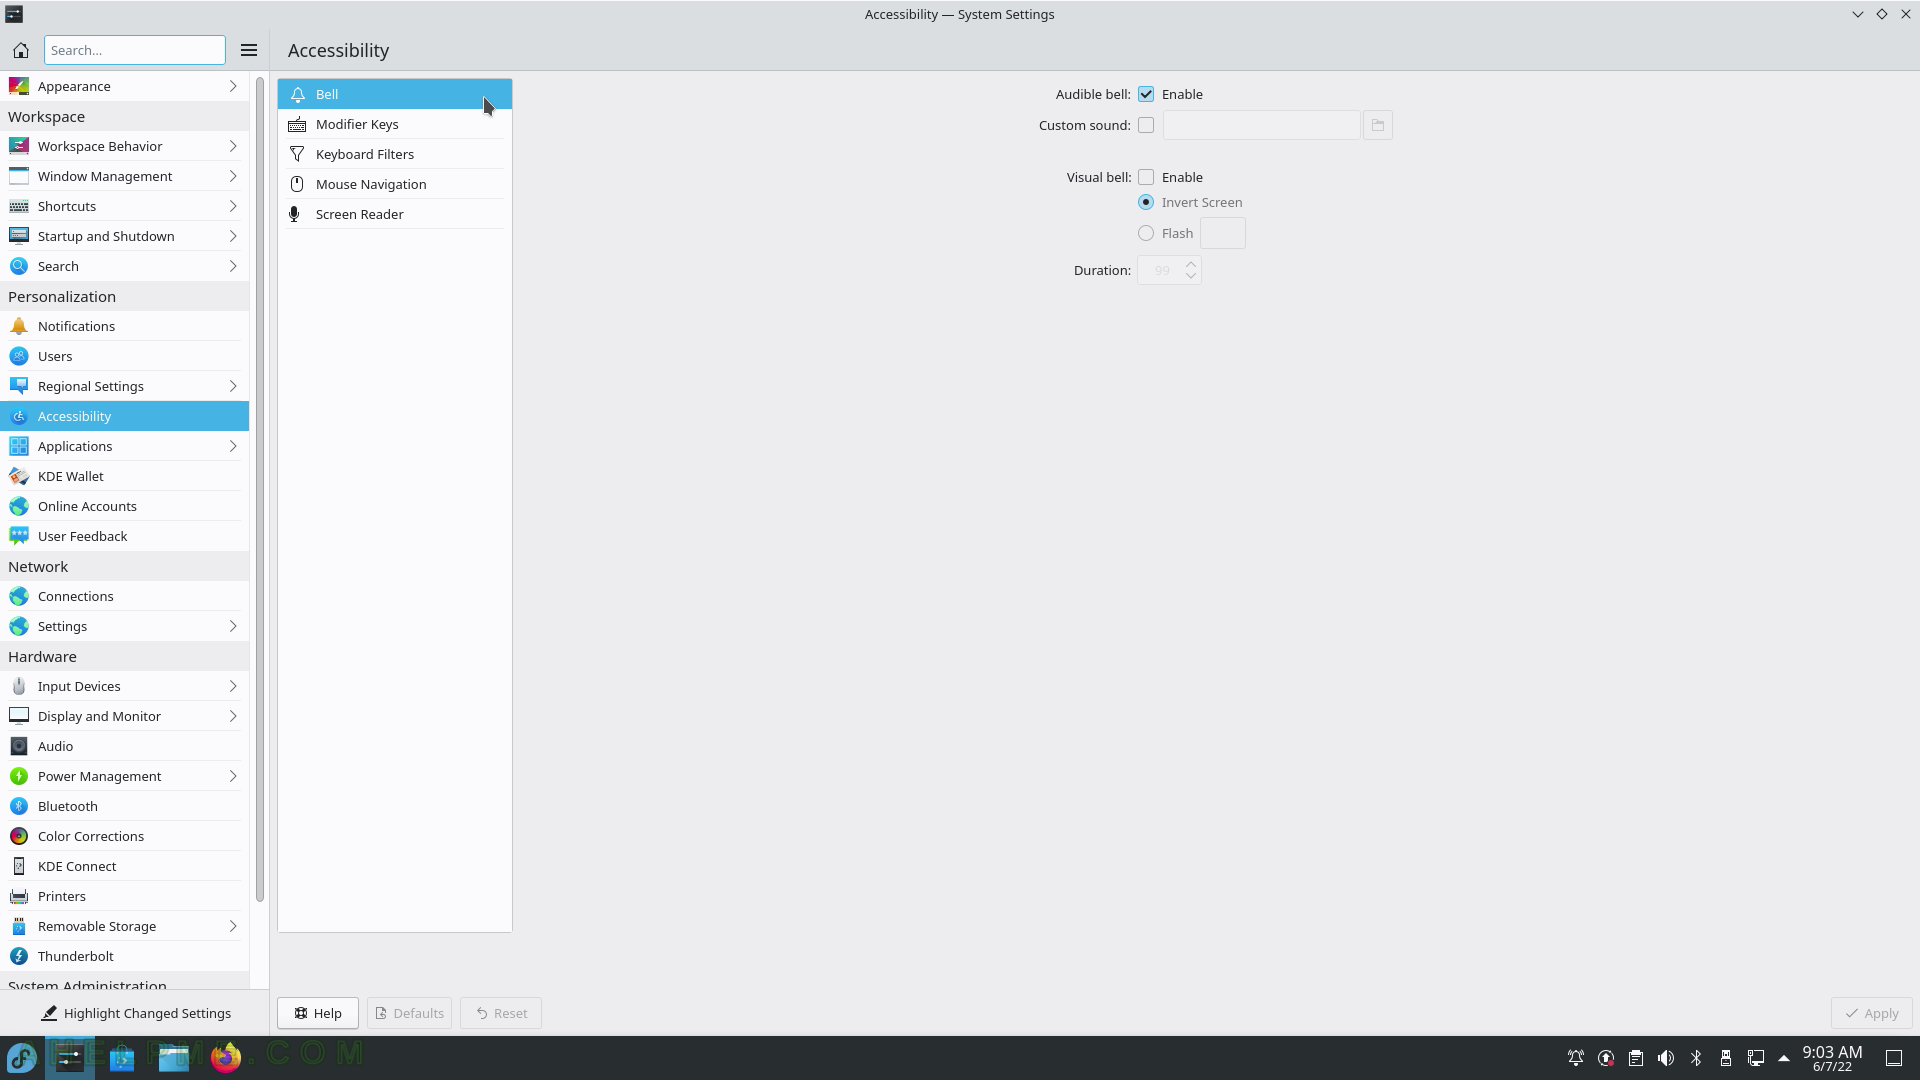
Task: Enable the Custom sound checkbox
Action: click(x=1146, y=125)
